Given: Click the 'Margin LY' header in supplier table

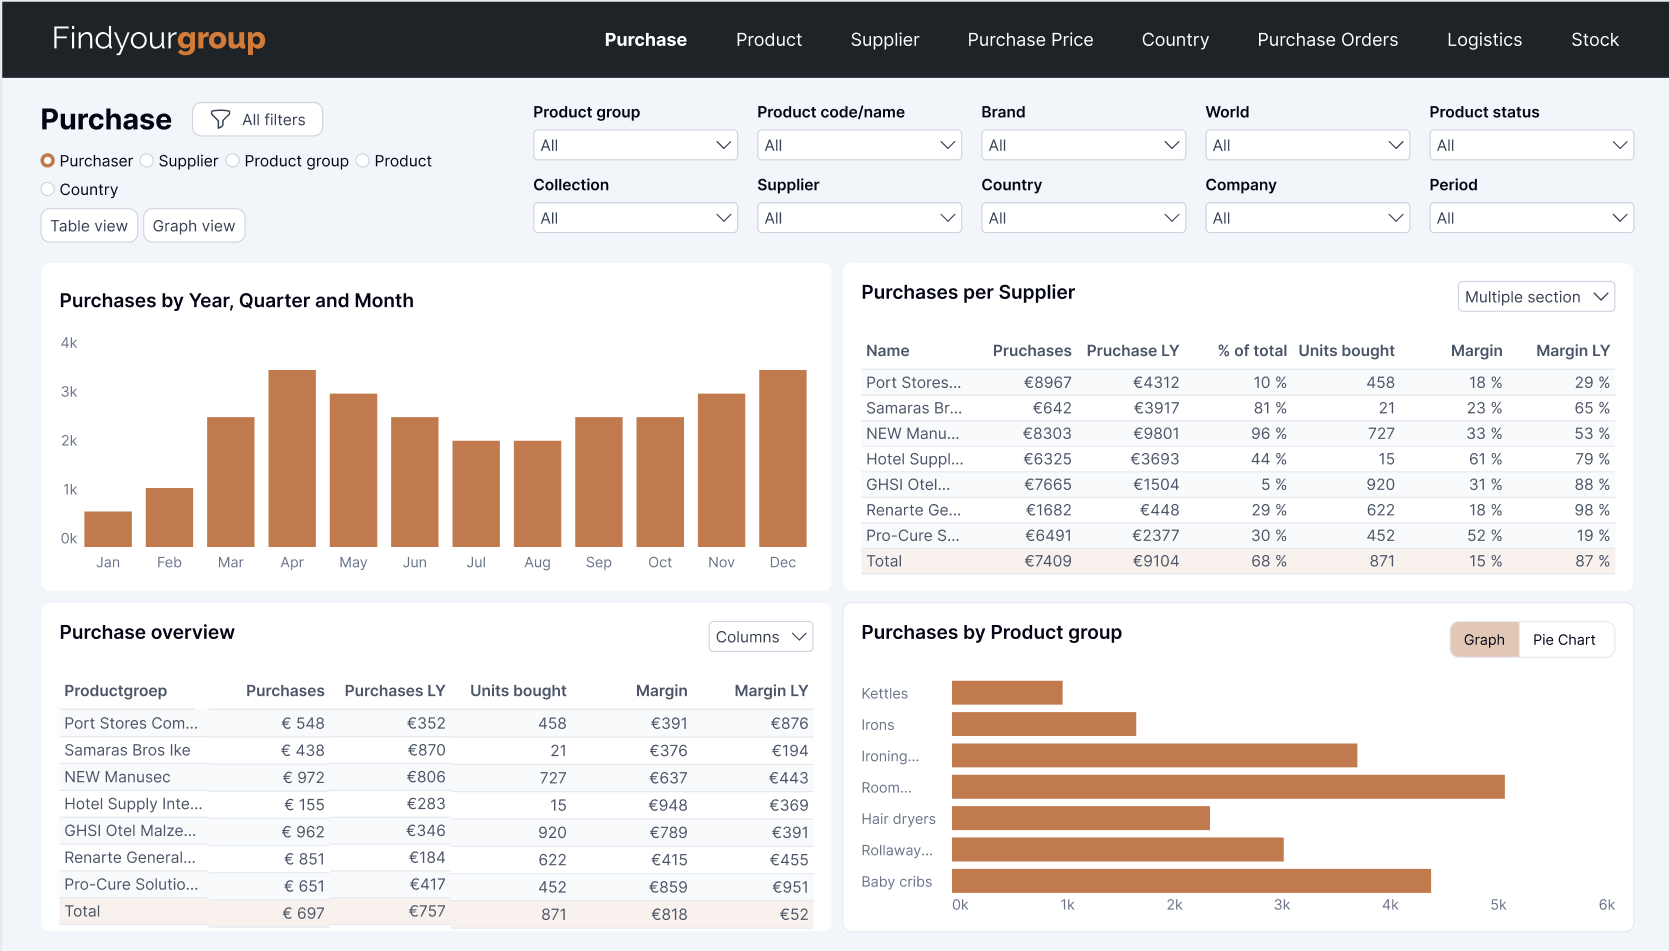Looking at the screenshot, I should (x=1573, y=351).
